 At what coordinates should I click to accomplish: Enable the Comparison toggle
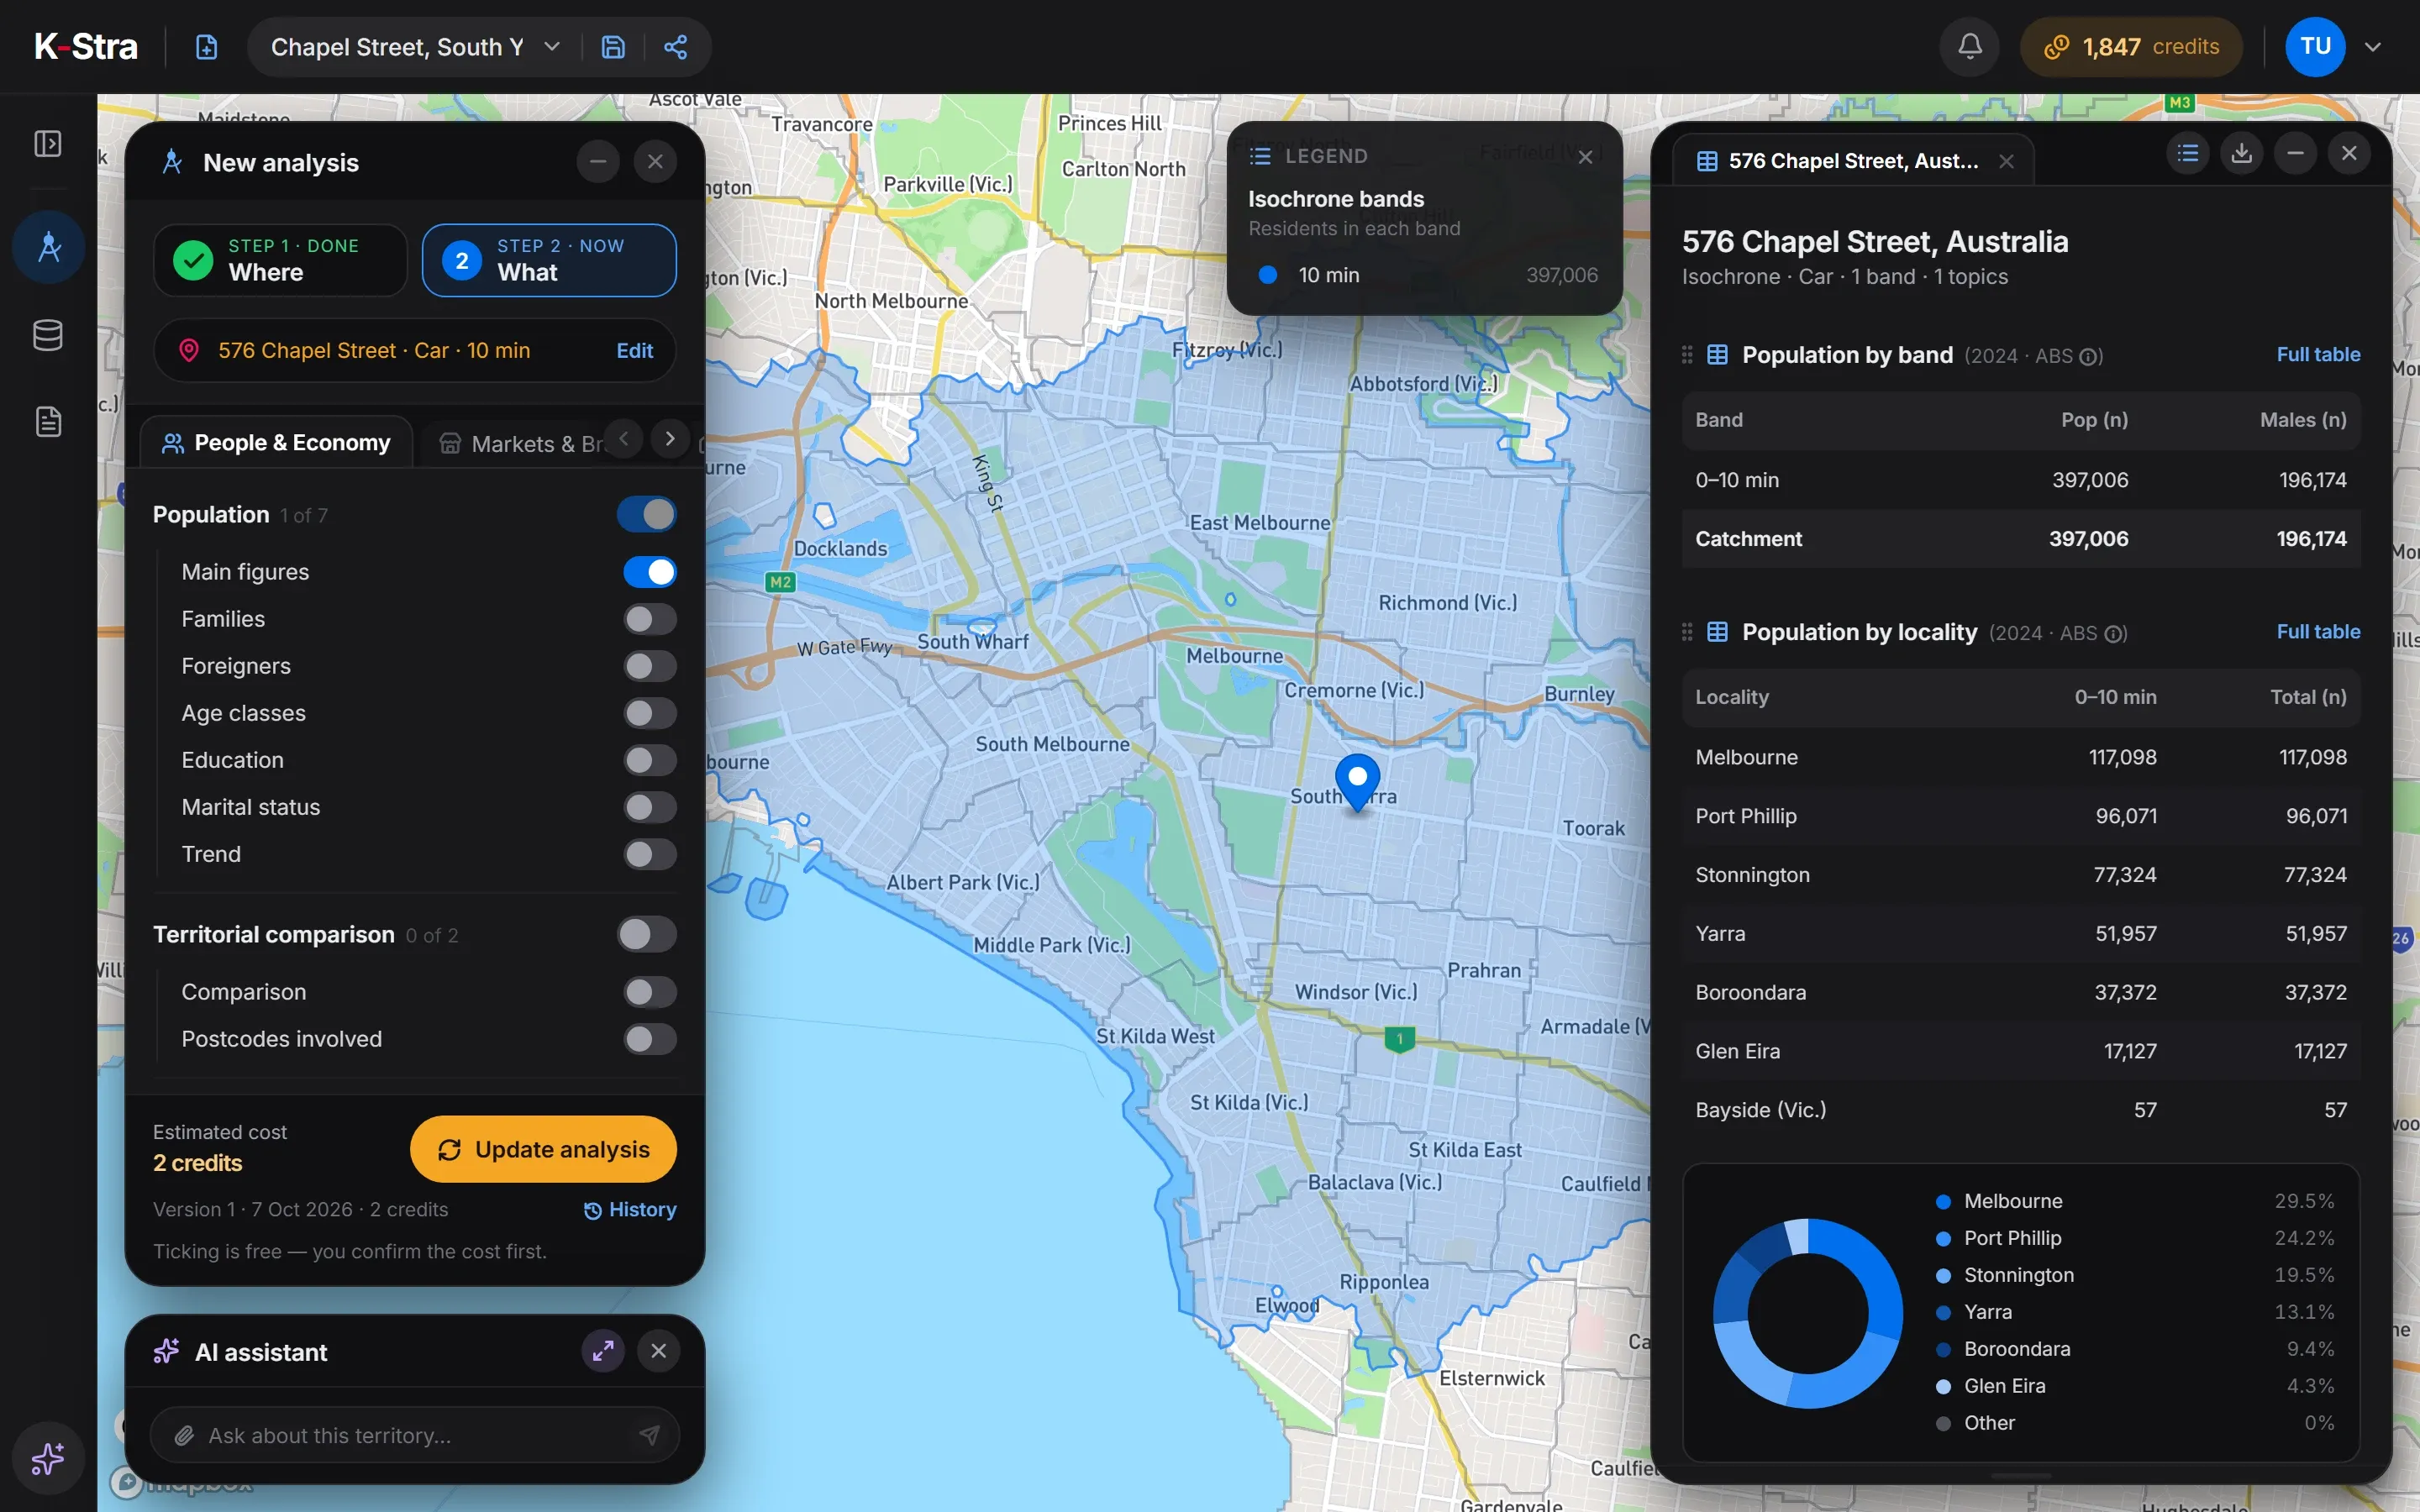click(650, 992)
